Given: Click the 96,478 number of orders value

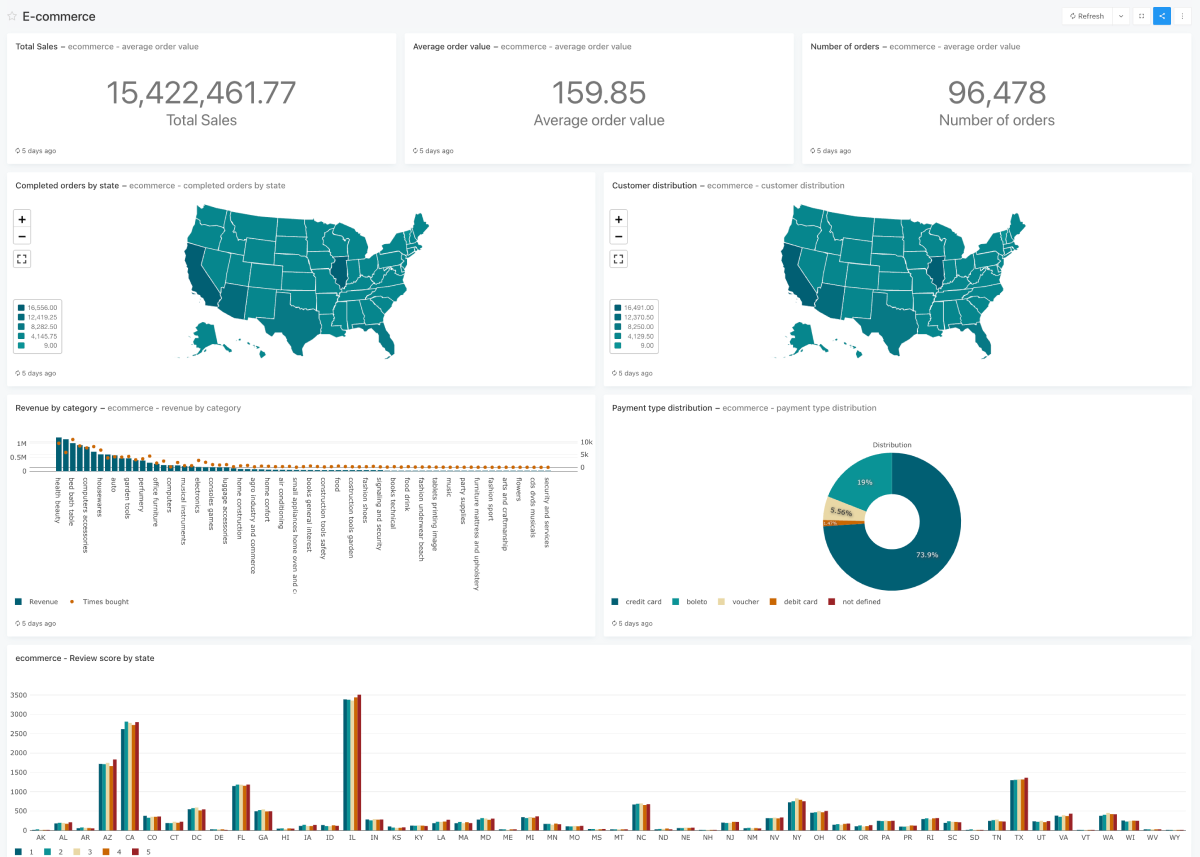Looking at the screenshot, I should pos(997,93).
